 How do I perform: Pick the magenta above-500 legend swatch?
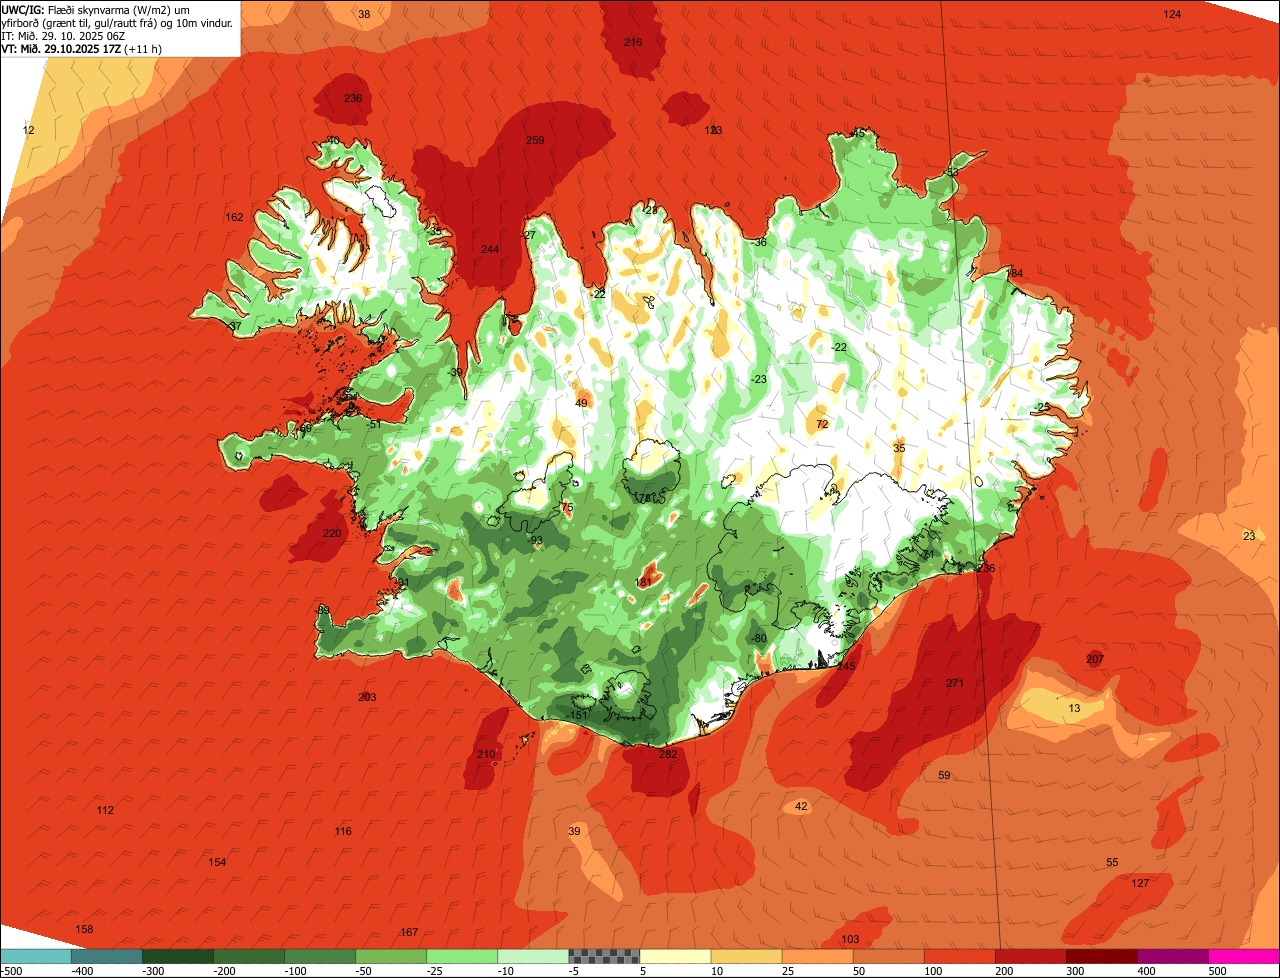[x=1243, y=956]
